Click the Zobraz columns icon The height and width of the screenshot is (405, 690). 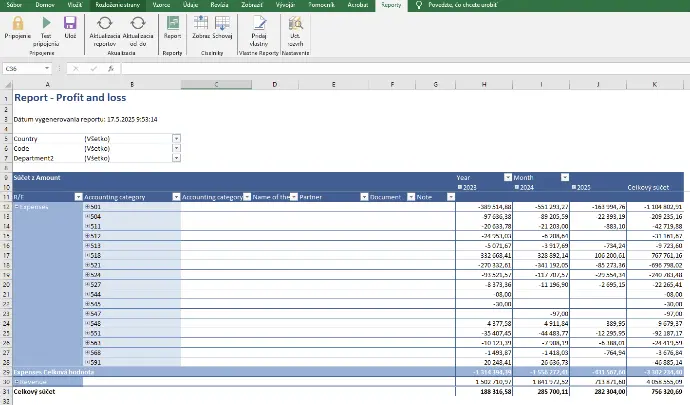coord(201,23)
